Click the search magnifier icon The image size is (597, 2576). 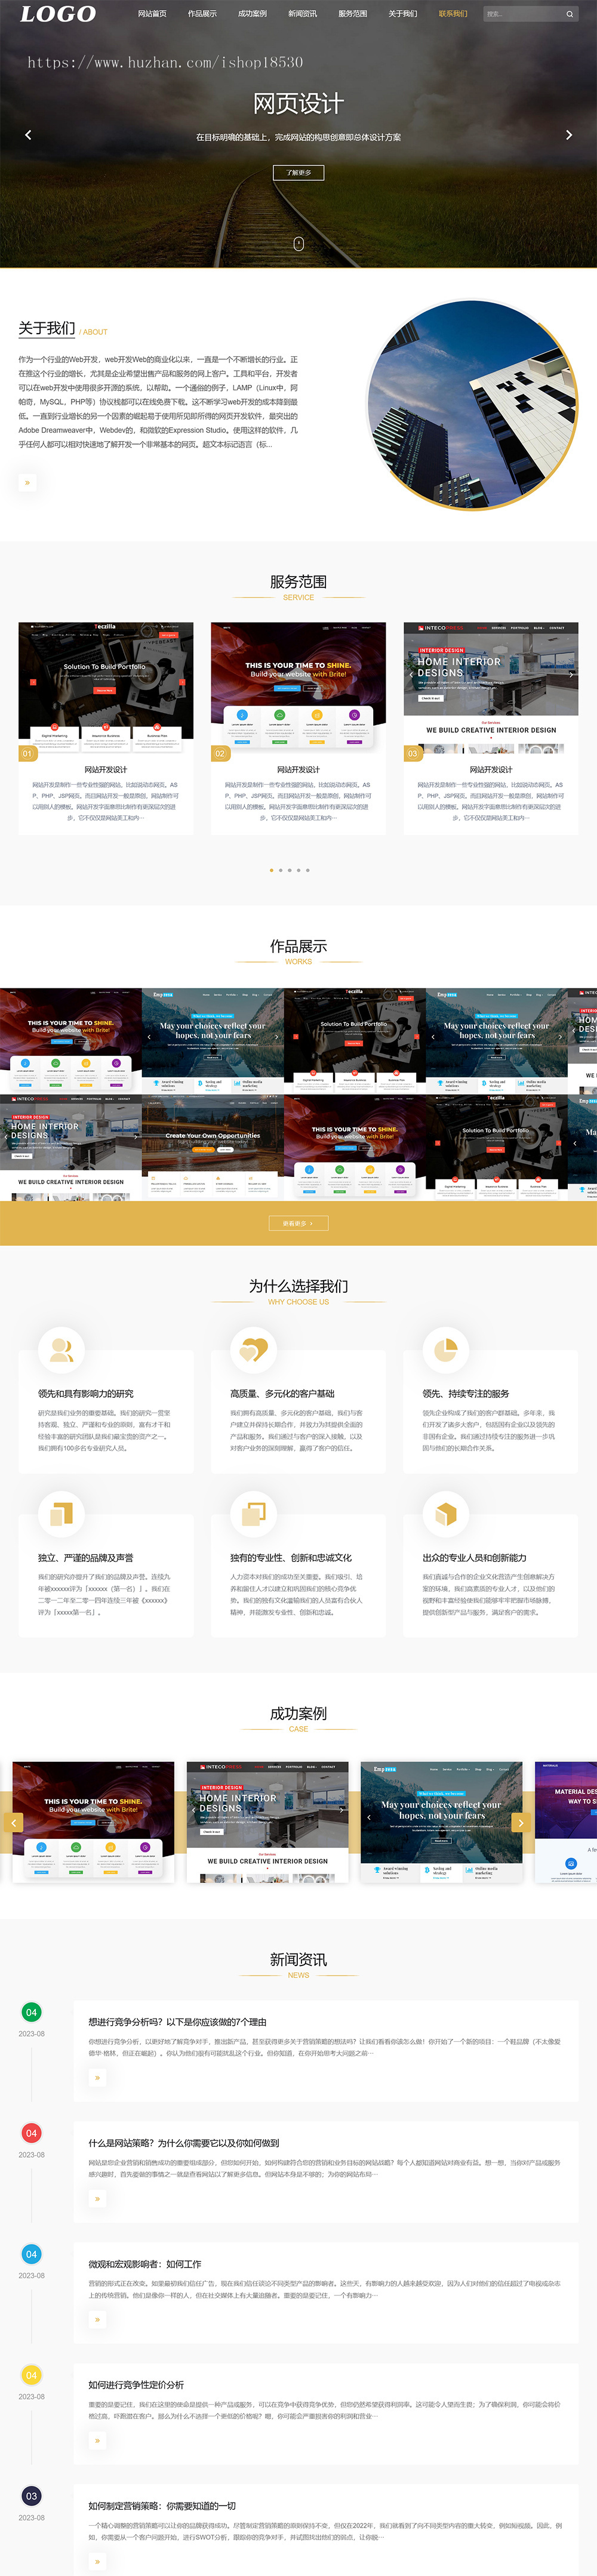[570, 14]
